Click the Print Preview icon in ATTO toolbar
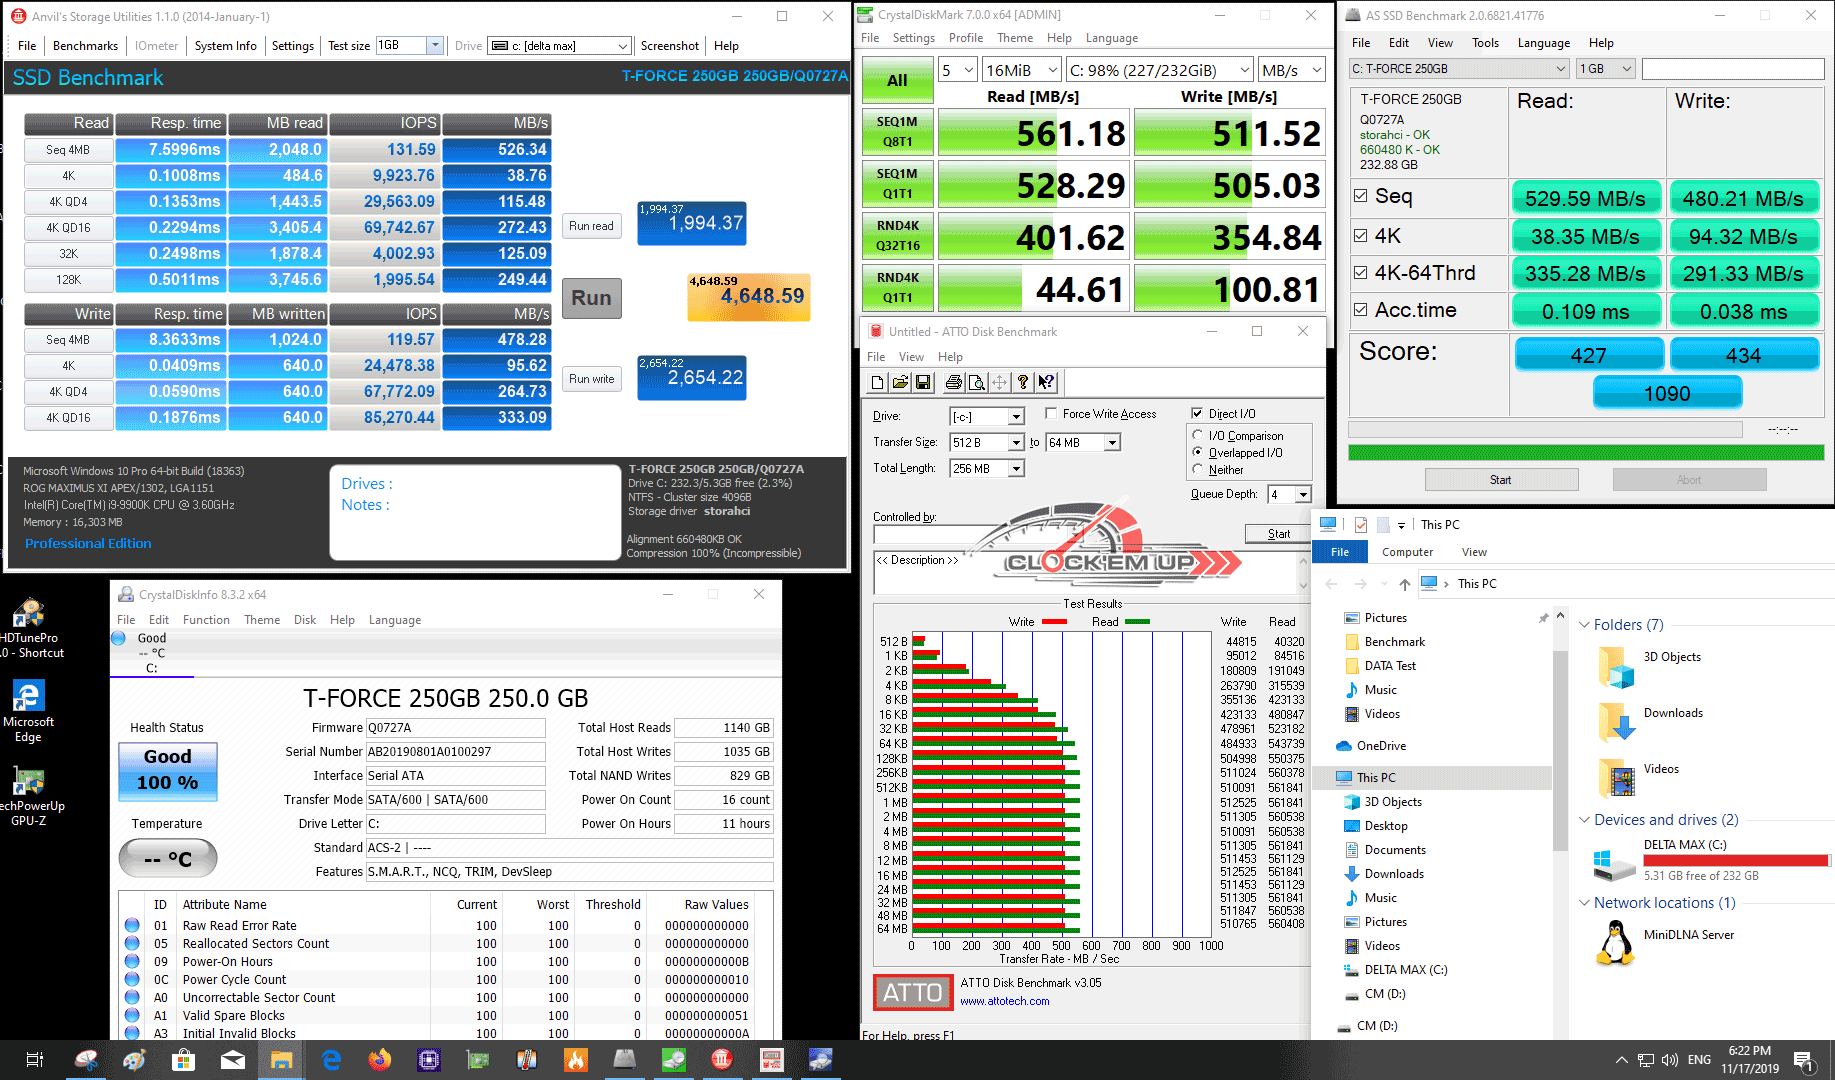This screenshot has width=1835, height=1080. point(976,382)
